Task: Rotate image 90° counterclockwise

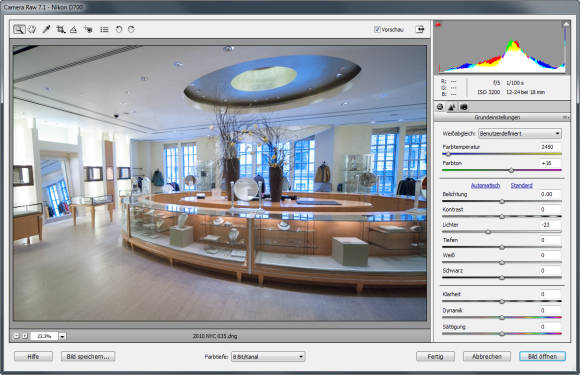Action: (119, 29)
